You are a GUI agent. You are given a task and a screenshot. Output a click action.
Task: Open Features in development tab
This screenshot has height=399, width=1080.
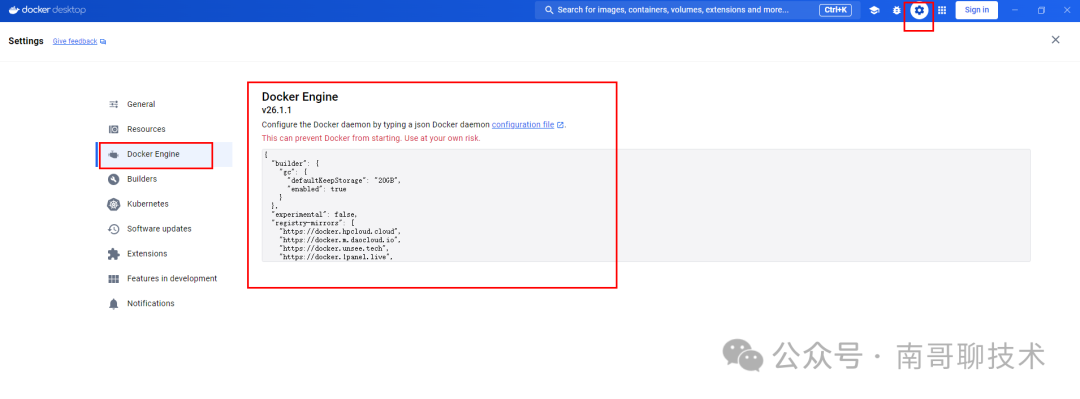164,279
